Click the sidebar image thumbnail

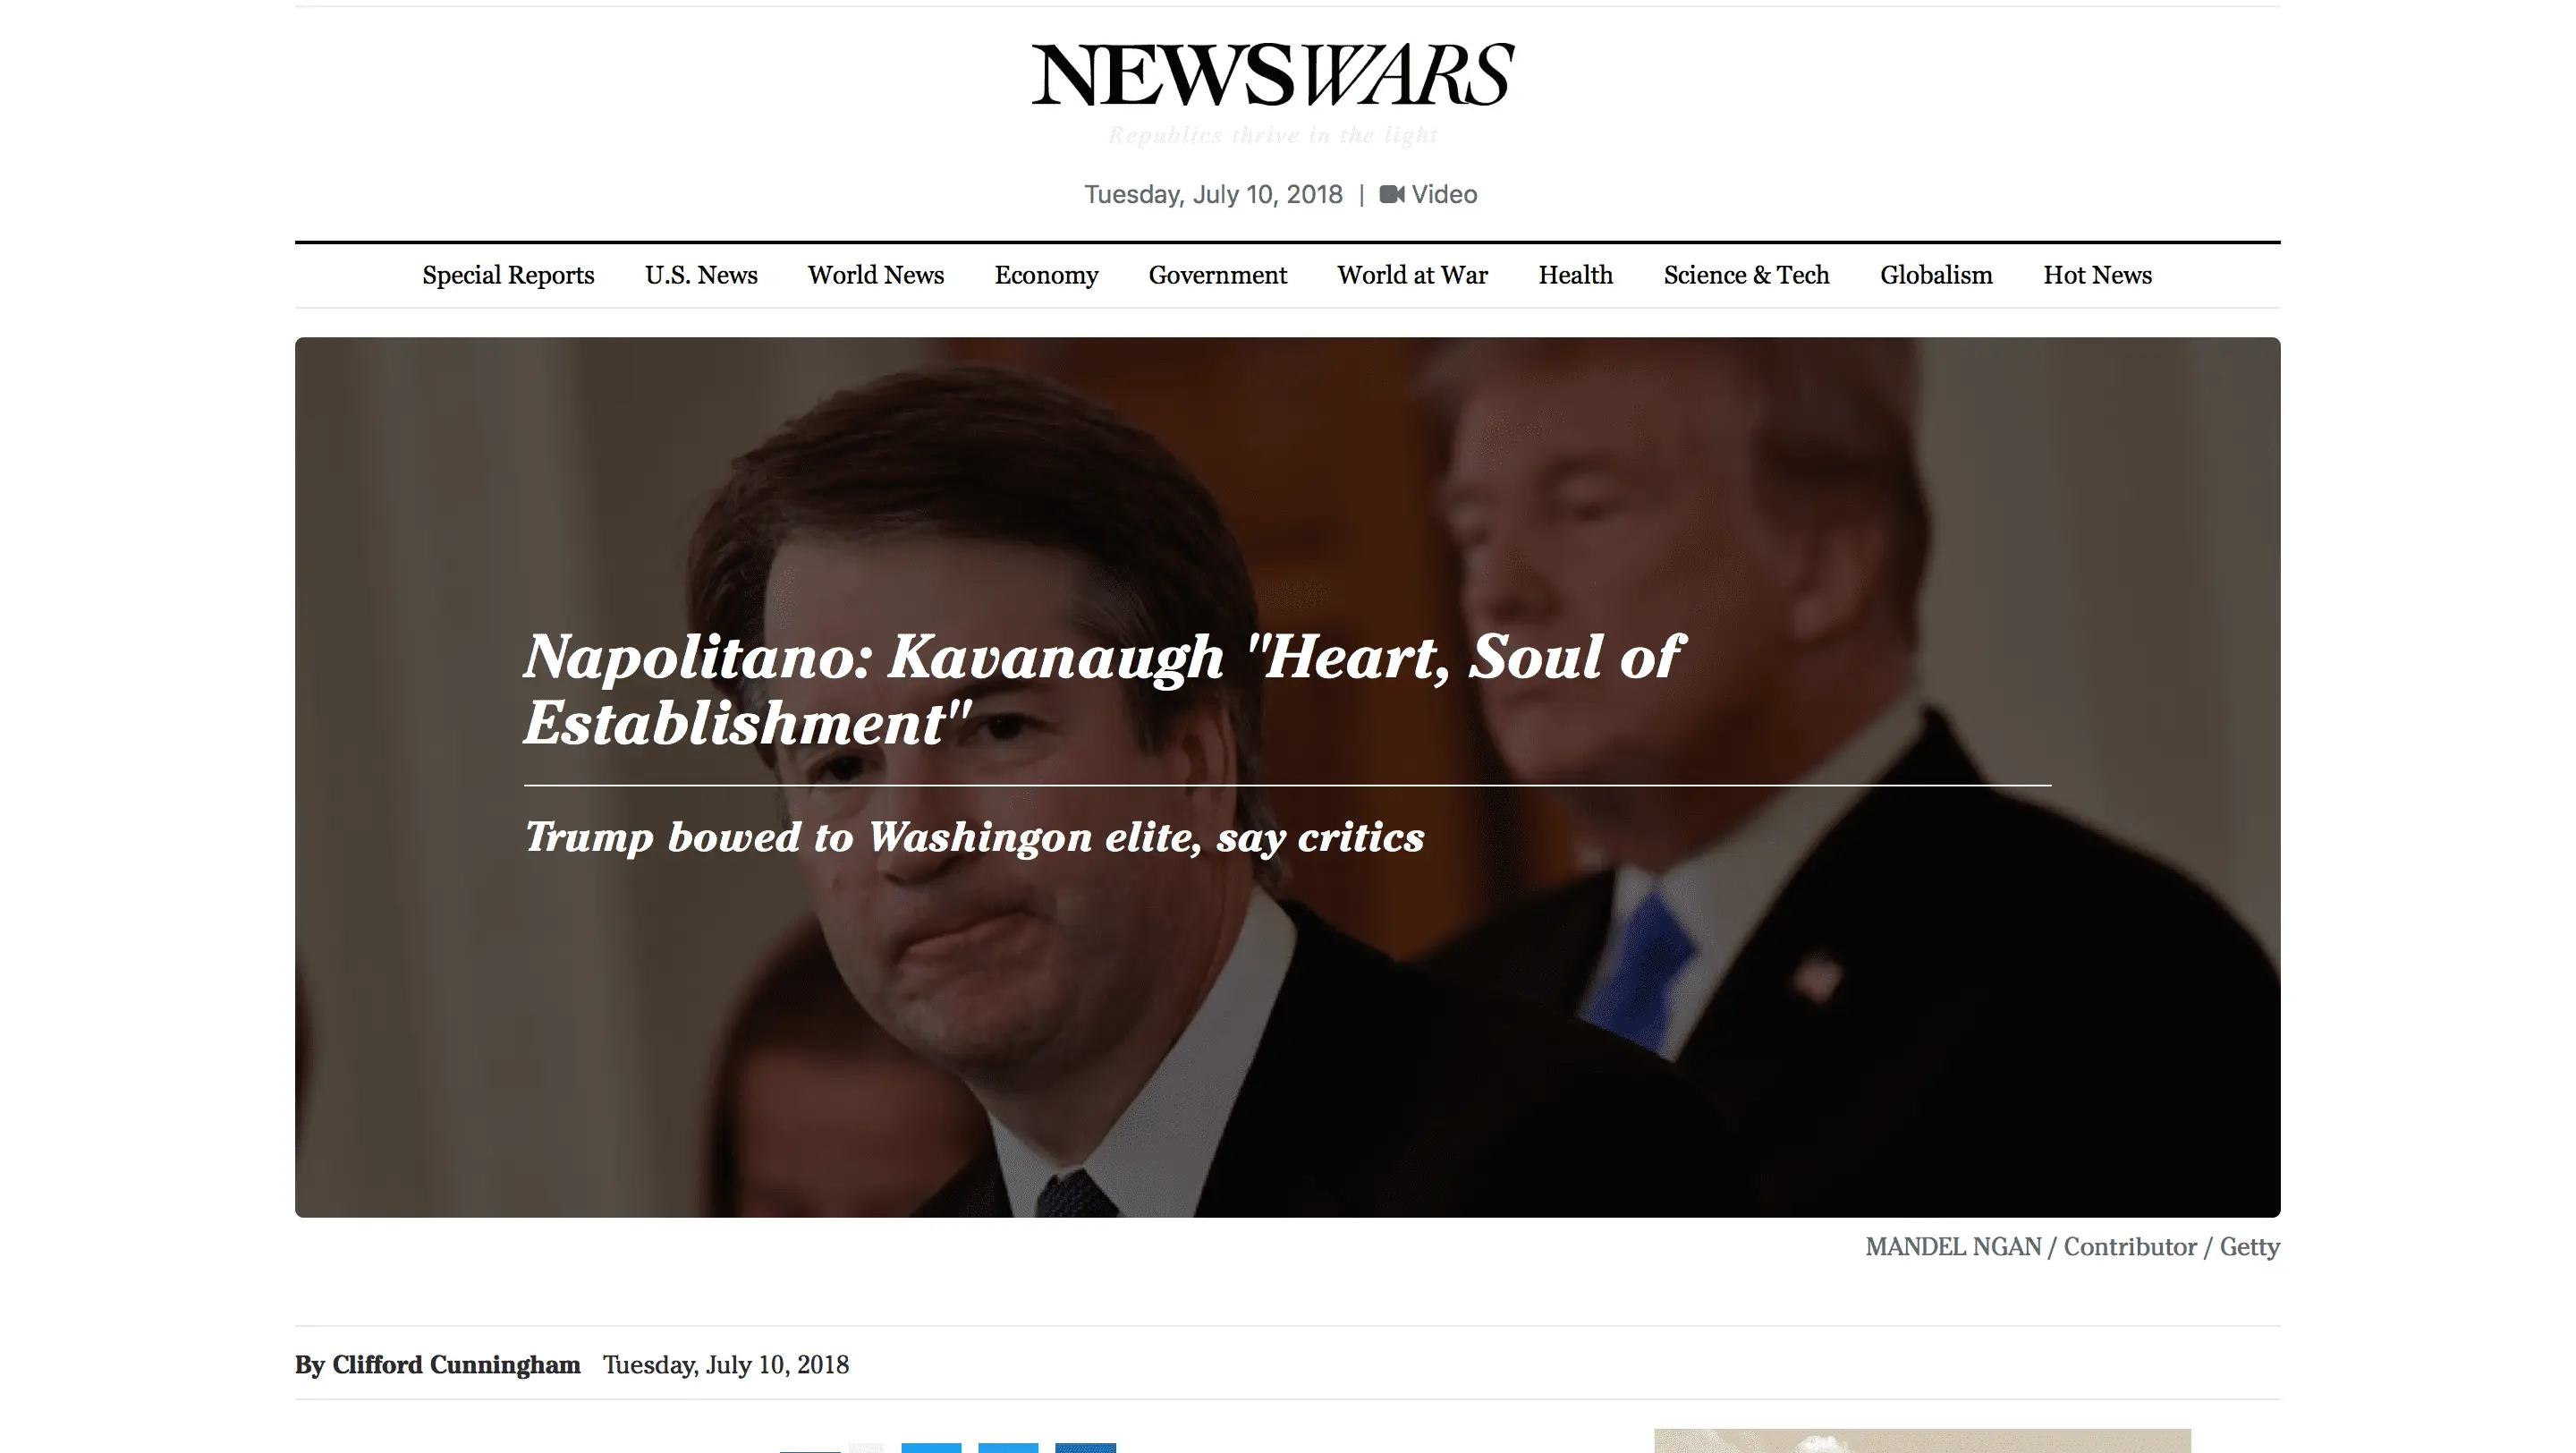click(x=1922, y=1441)
